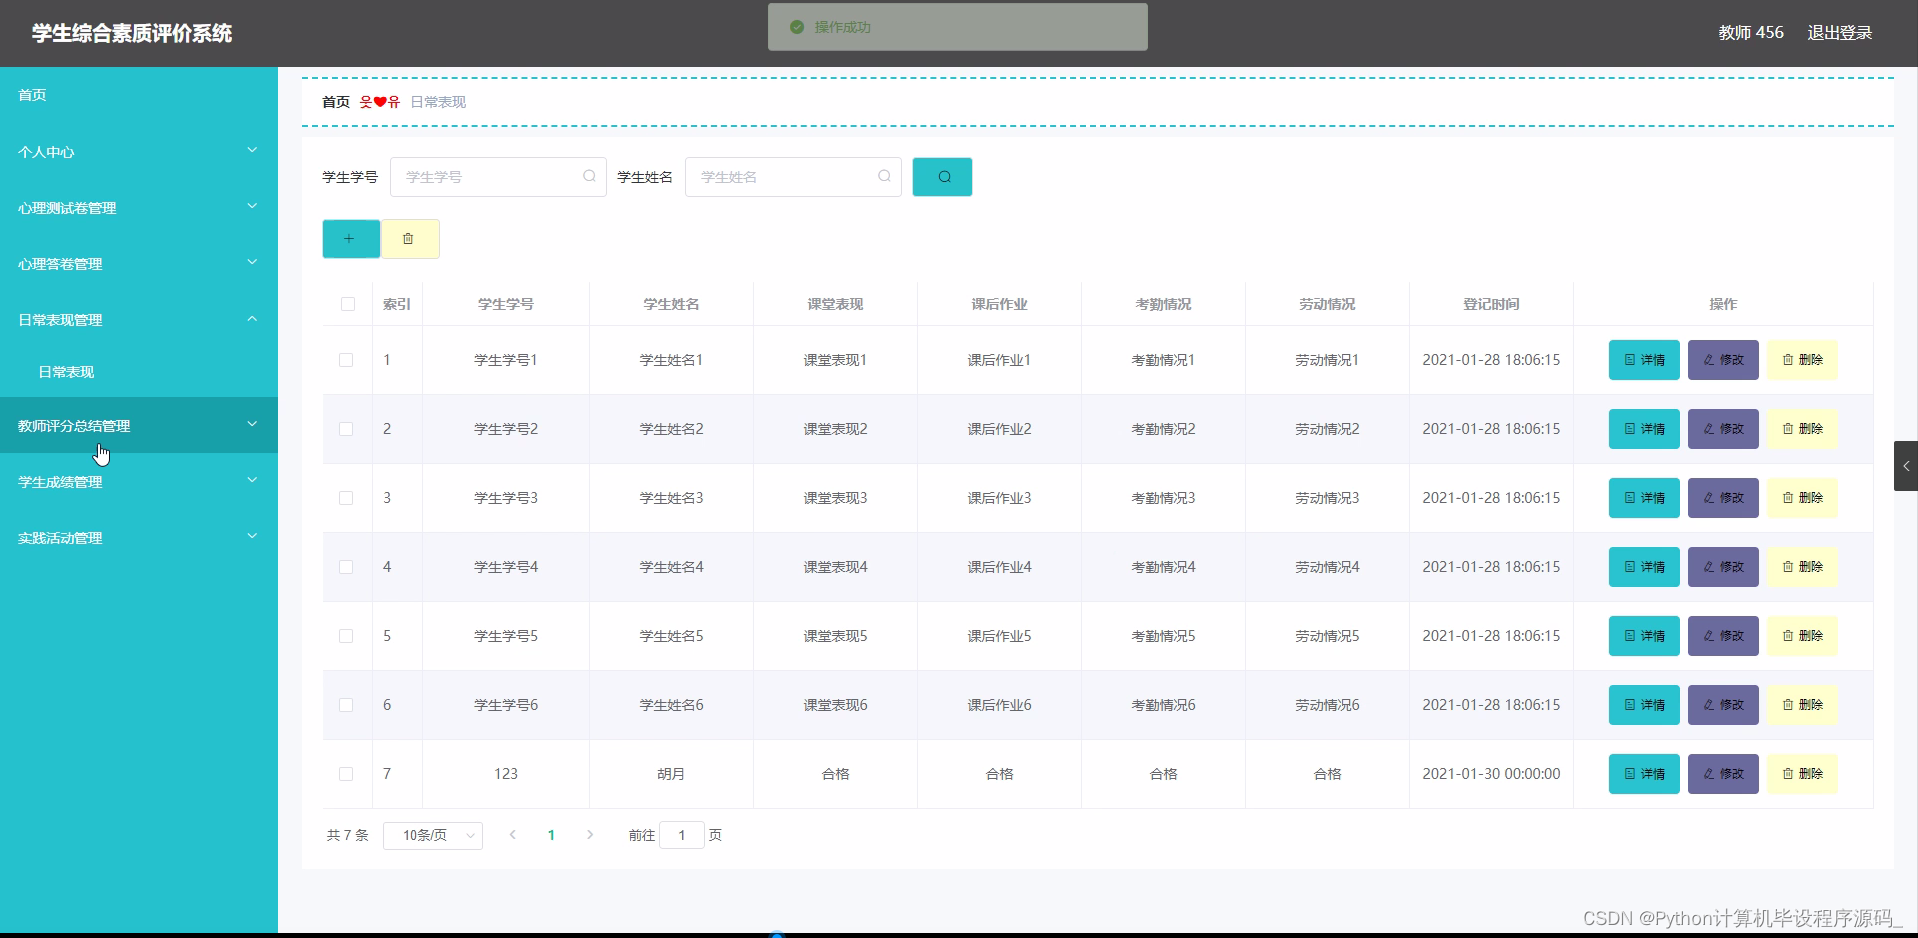Check the checkbox for row 6
The image size is (1918, 938).
pyautogui.click(x=346, y=705)
